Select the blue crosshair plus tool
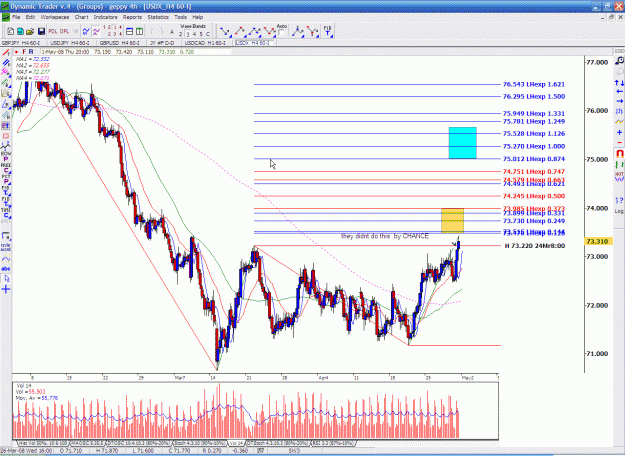The height and width of the screenshot is (456, 625). [x=6, y=289]
